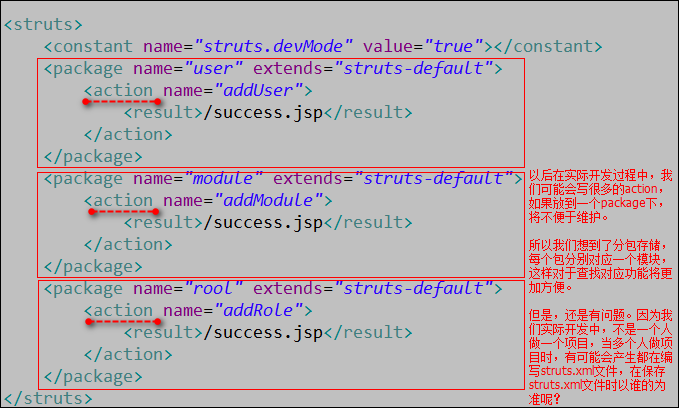Image resolution: width=679 pixels, height=408 pixels.
Task: Click the closing </struts> tag
Action: click(48, 398)
